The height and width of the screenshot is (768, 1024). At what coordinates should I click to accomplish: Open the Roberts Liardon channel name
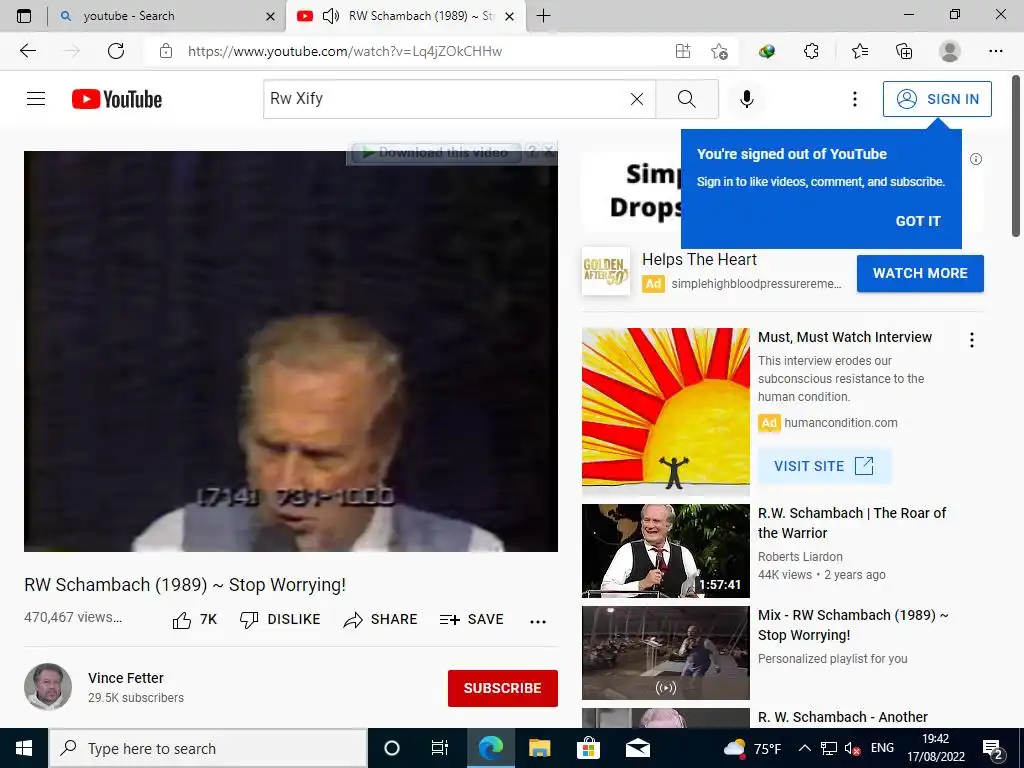tap(800, 556)
